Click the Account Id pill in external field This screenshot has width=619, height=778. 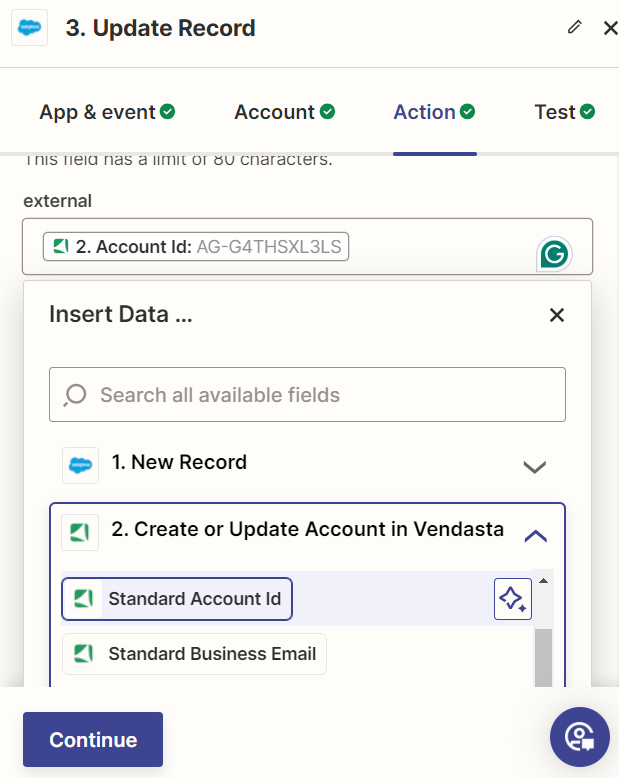coord(196,247)
